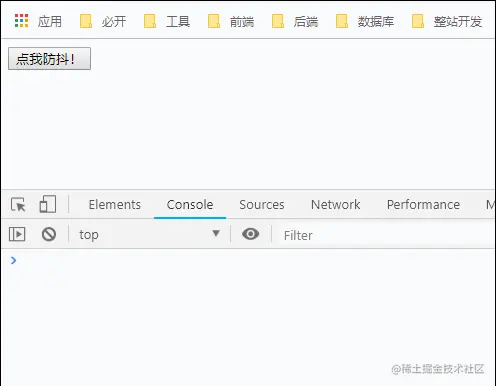This screenshot has height=386, width=496.
Task: Open the 应用 apps grid icon
Action: pos(21,21)
